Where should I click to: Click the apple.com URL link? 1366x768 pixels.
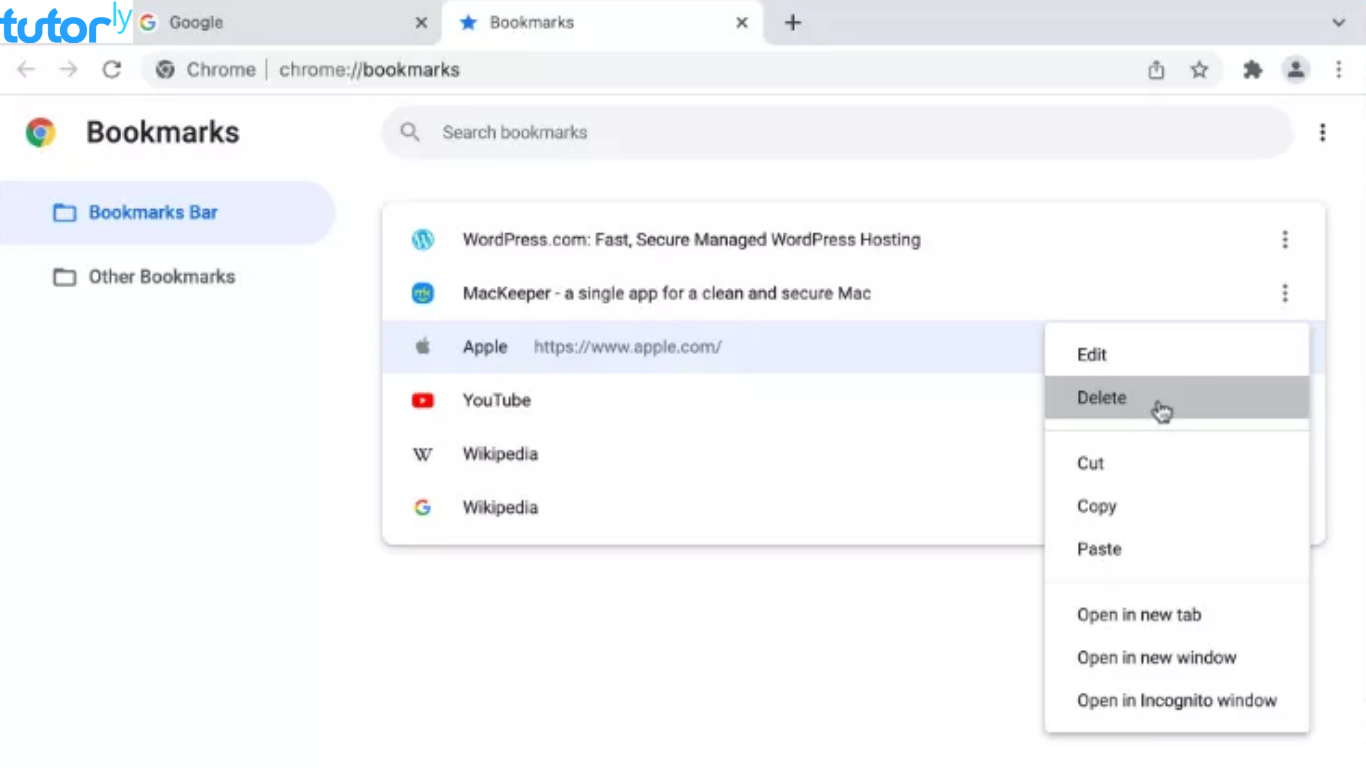tap(627, 346)
